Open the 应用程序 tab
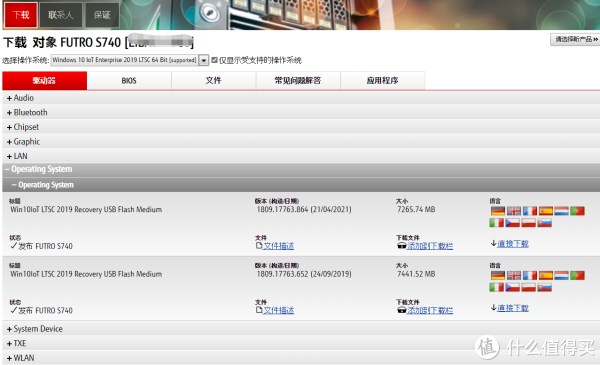The image size is (600, 365). [x=383, y=81]
